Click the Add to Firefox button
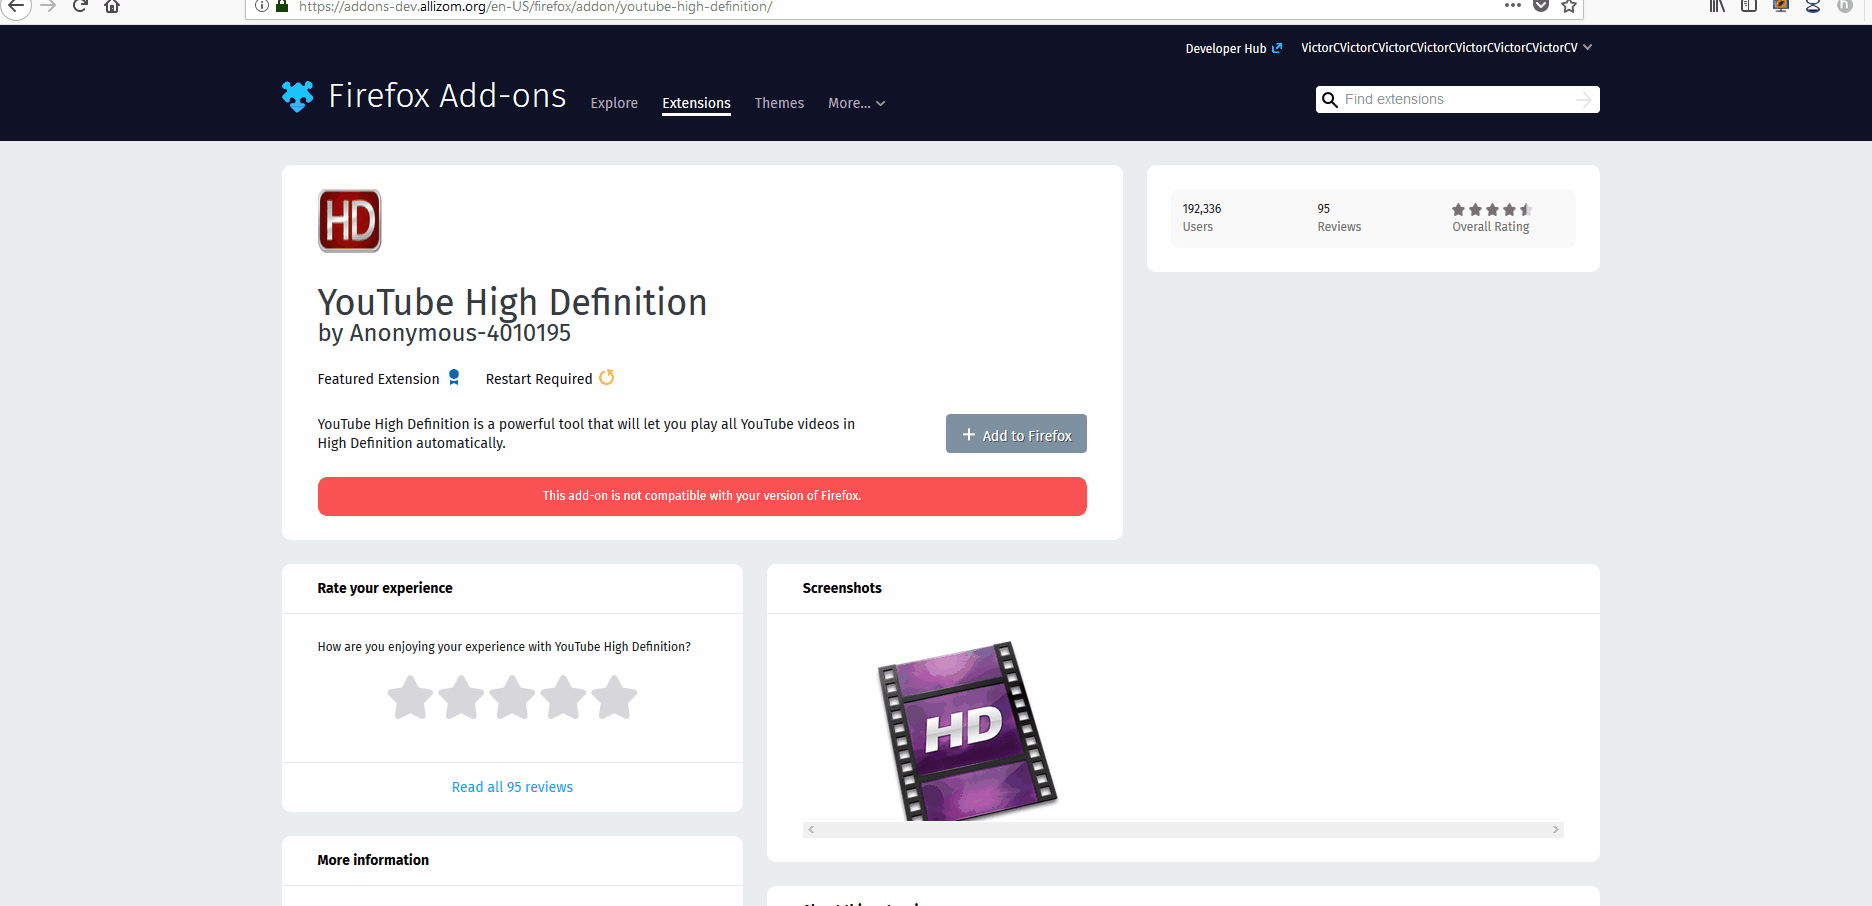Viewport: 1872px width, 906px height. point(1016,434)
